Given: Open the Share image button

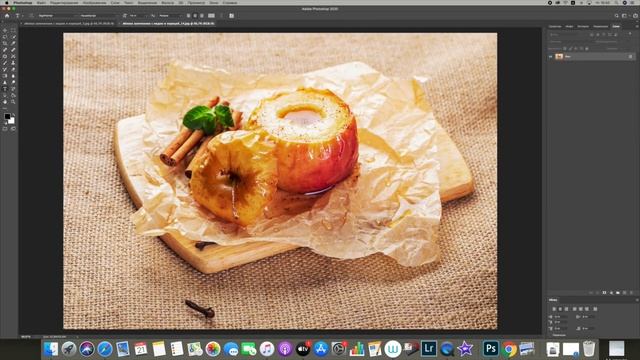Looking at the screenshot, I should 636,16.
